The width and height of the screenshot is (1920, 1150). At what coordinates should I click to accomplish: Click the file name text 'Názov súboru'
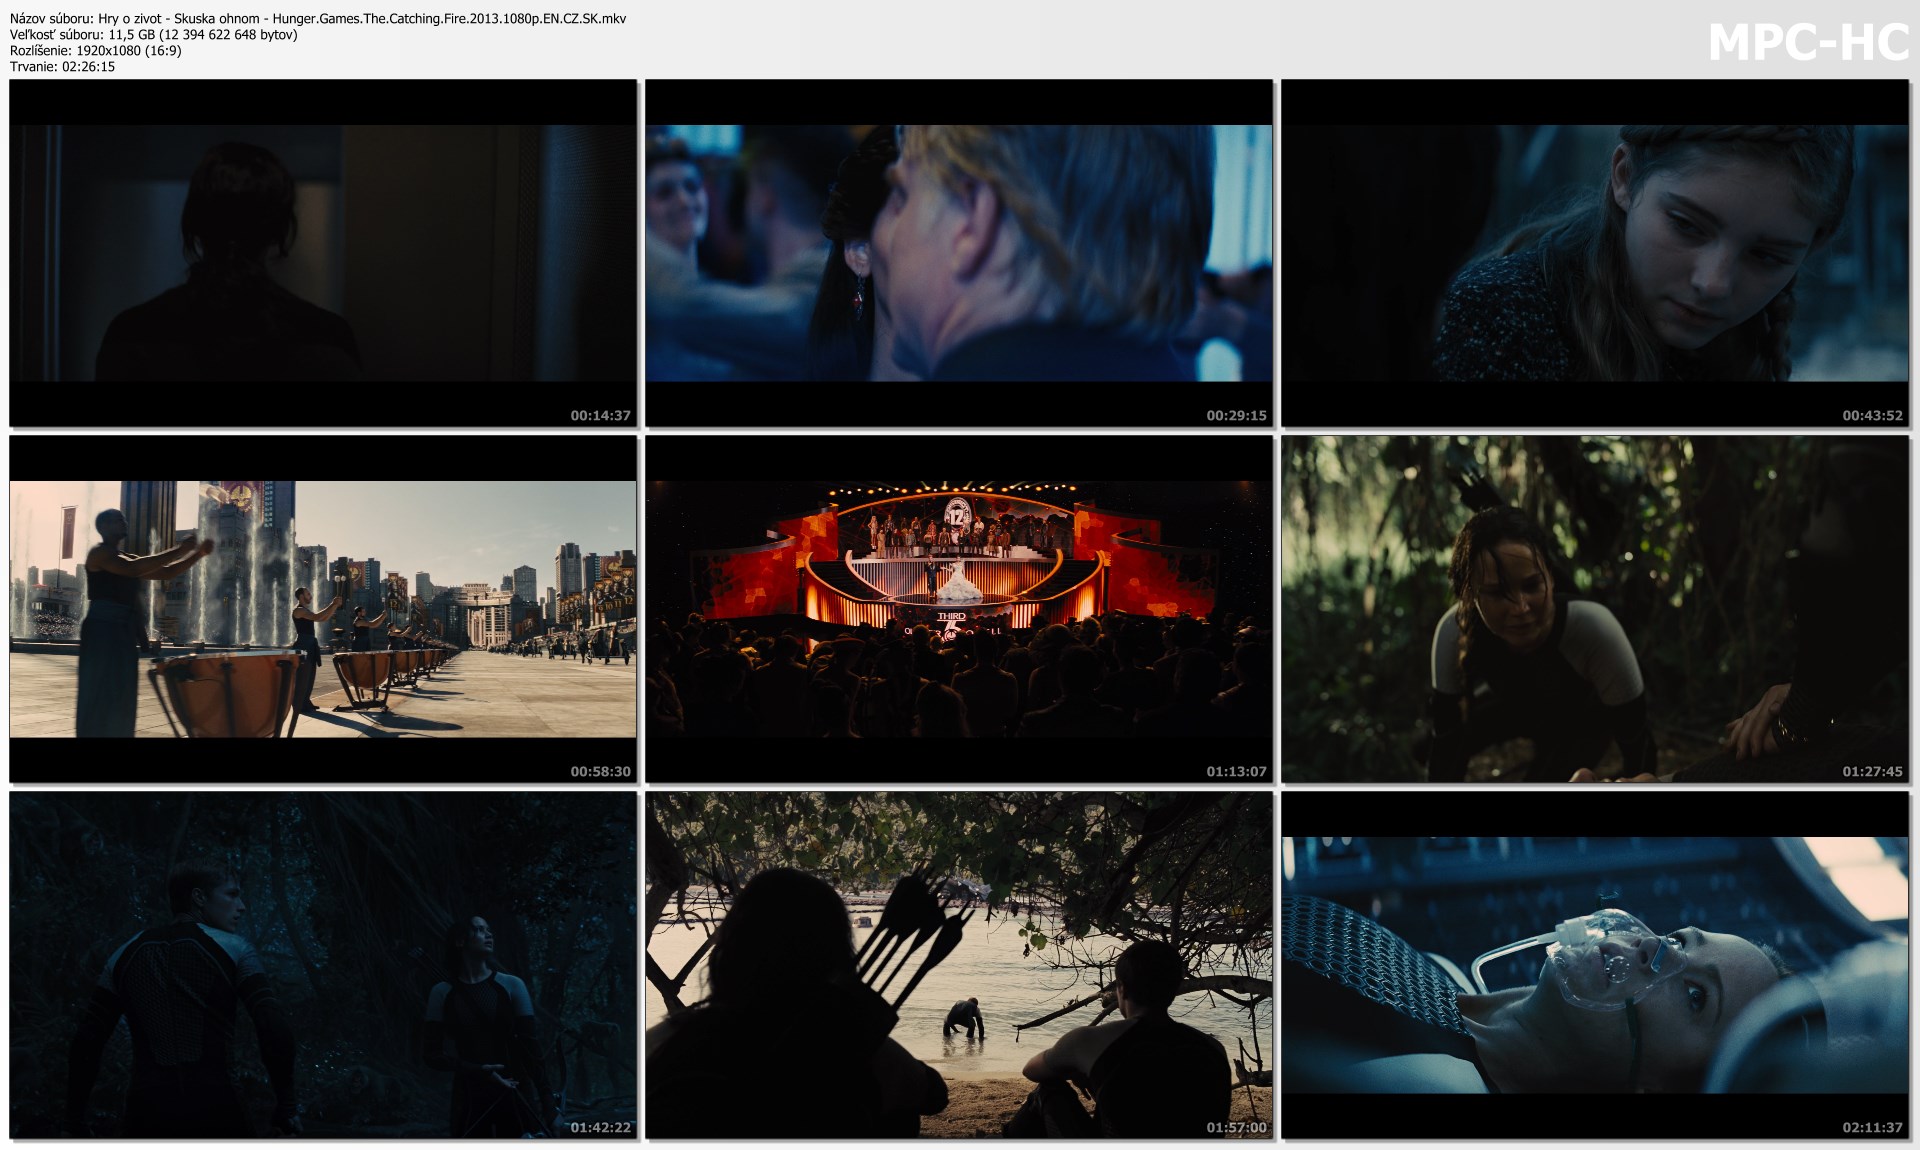tap(52, 18)
